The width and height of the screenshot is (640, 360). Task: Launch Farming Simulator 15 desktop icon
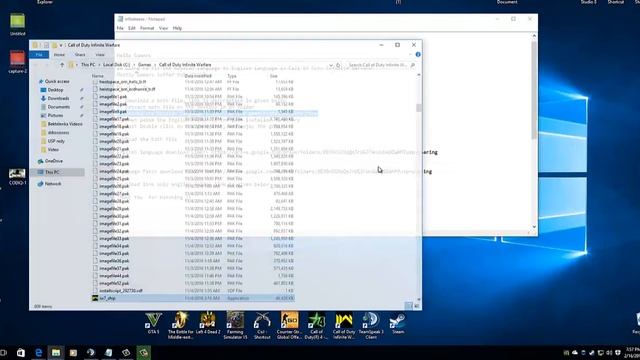235,325
